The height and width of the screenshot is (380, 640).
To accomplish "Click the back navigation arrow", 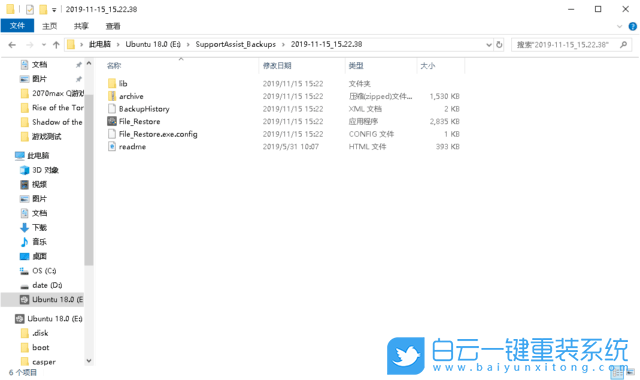I will click(12, 44).
